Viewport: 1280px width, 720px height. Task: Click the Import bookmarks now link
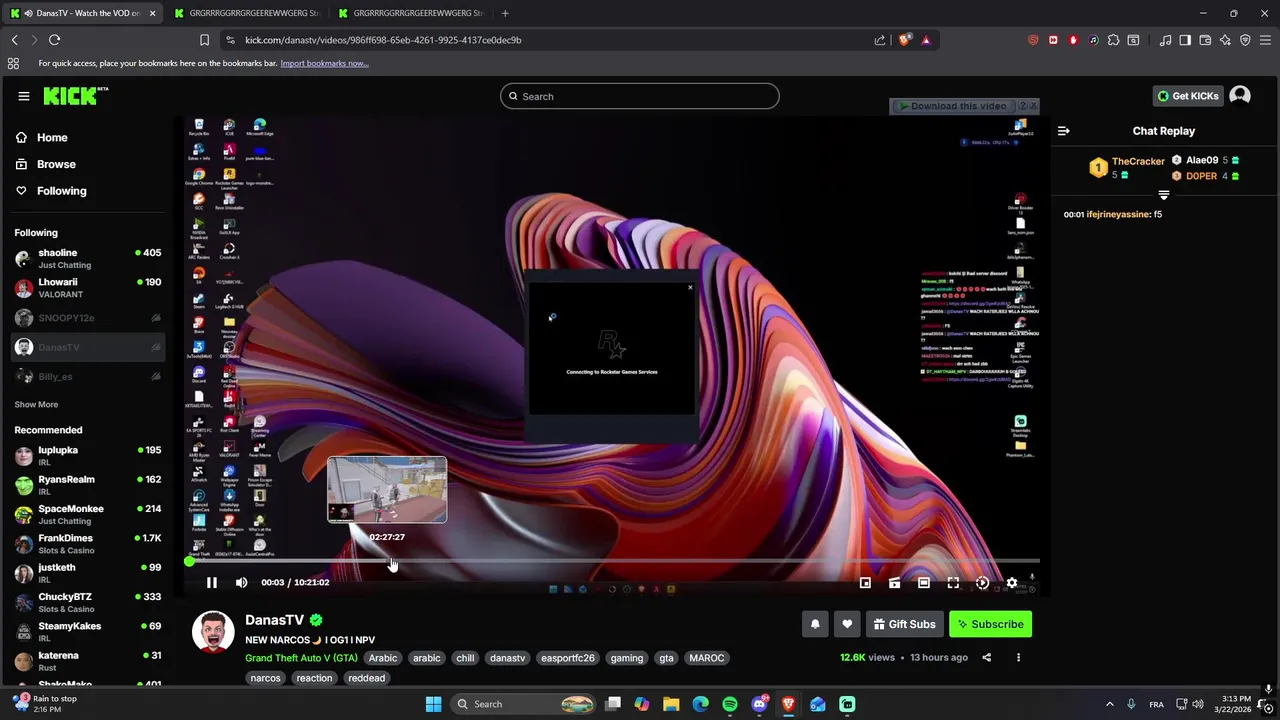click(x=324, y=63)
